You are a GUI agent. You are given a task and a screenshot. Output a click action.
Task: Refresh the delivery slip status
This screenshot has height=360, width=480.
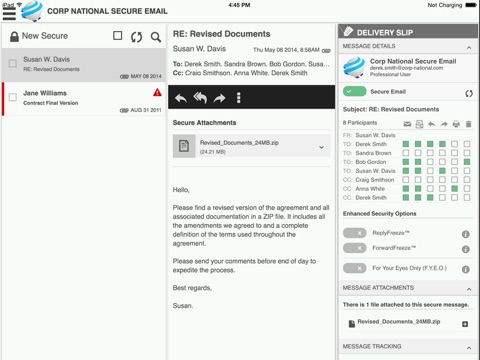(x=469, y=94)
